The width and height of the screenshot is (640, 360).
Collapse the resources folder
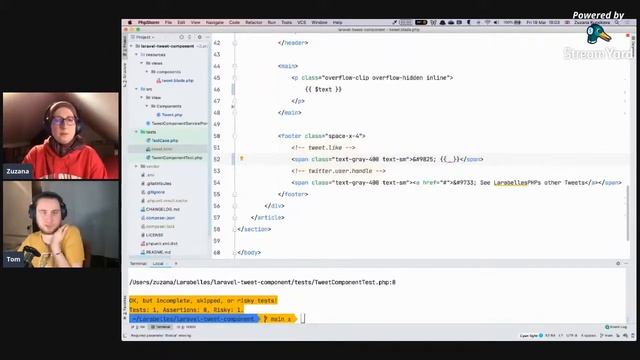click(137, 55)
